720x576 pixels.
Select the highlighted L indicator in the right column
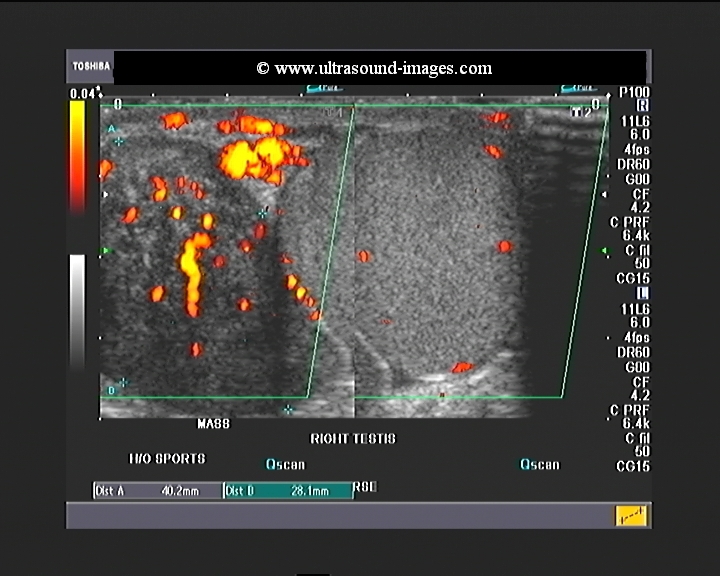pos(641,293)
